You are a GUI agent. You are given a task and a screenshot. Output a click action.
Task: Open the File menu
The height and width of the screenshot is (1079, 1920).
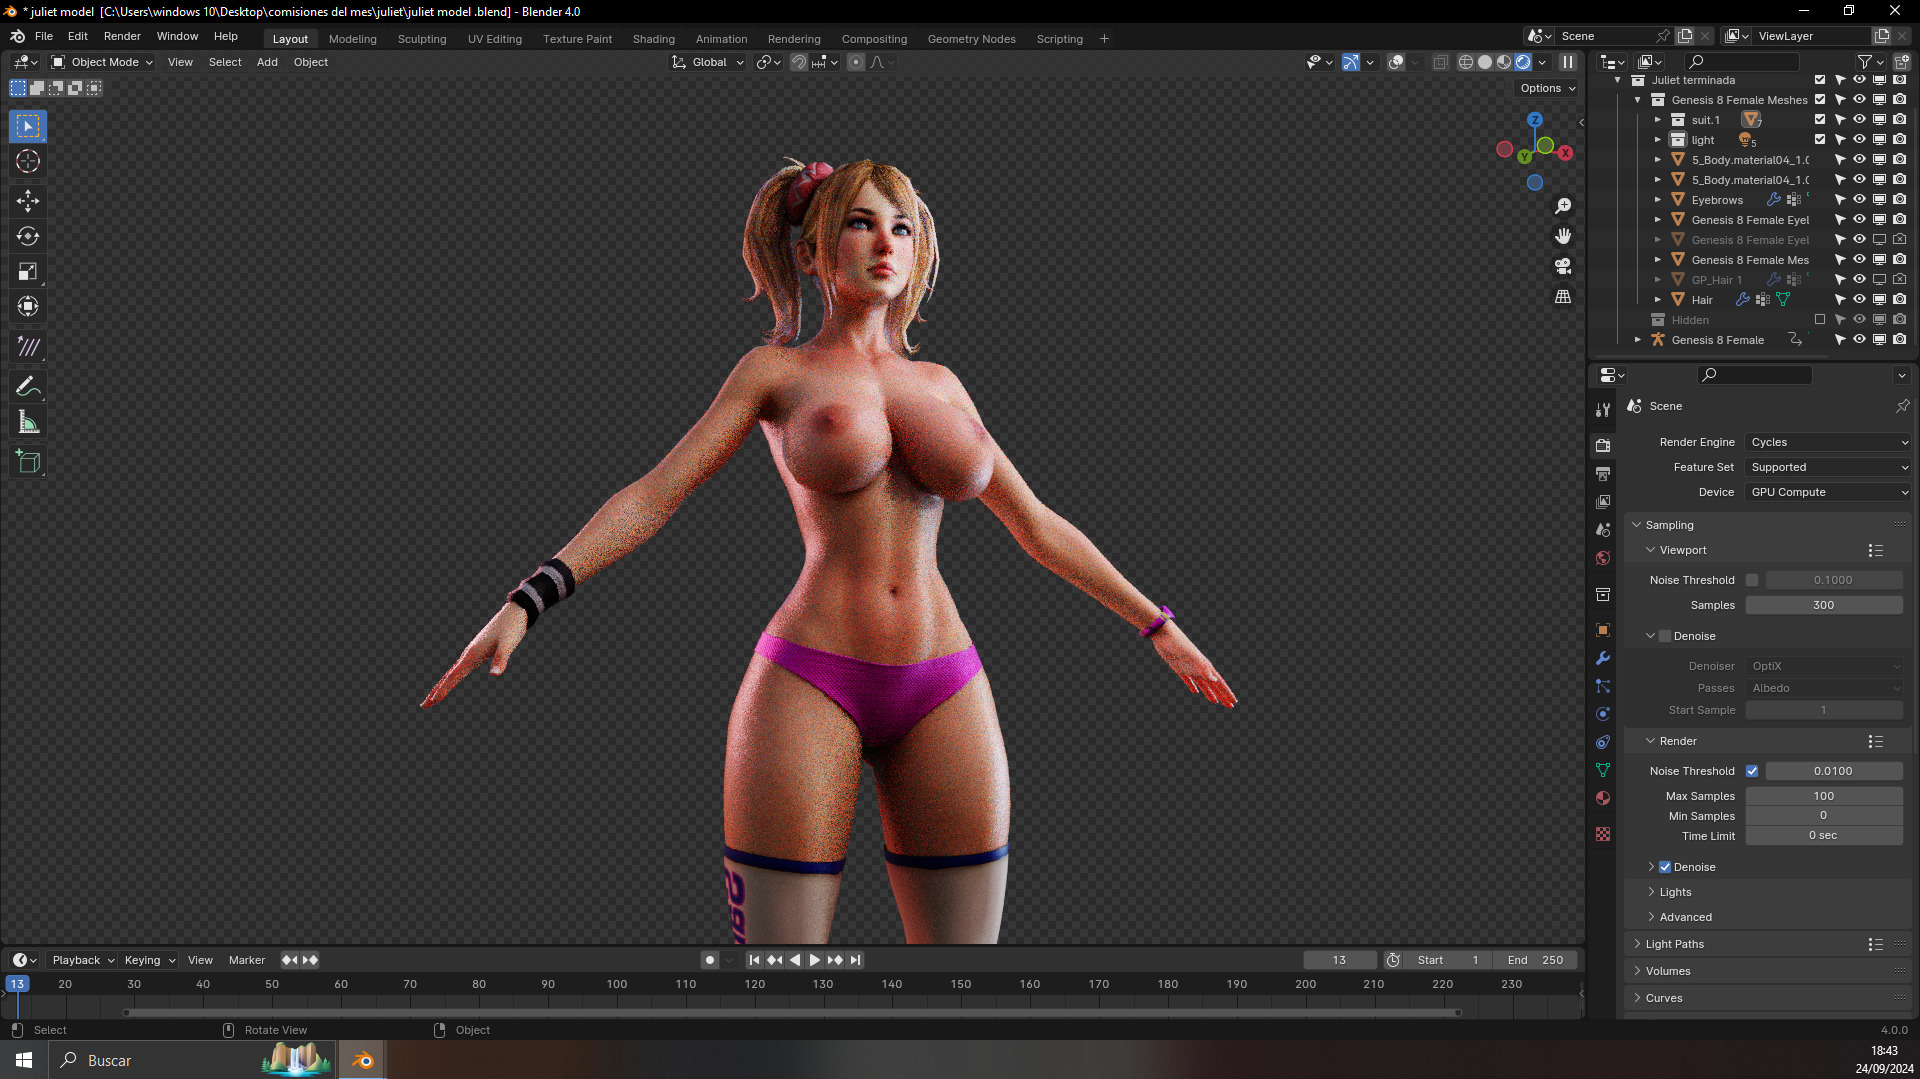(x=44, y=36)
